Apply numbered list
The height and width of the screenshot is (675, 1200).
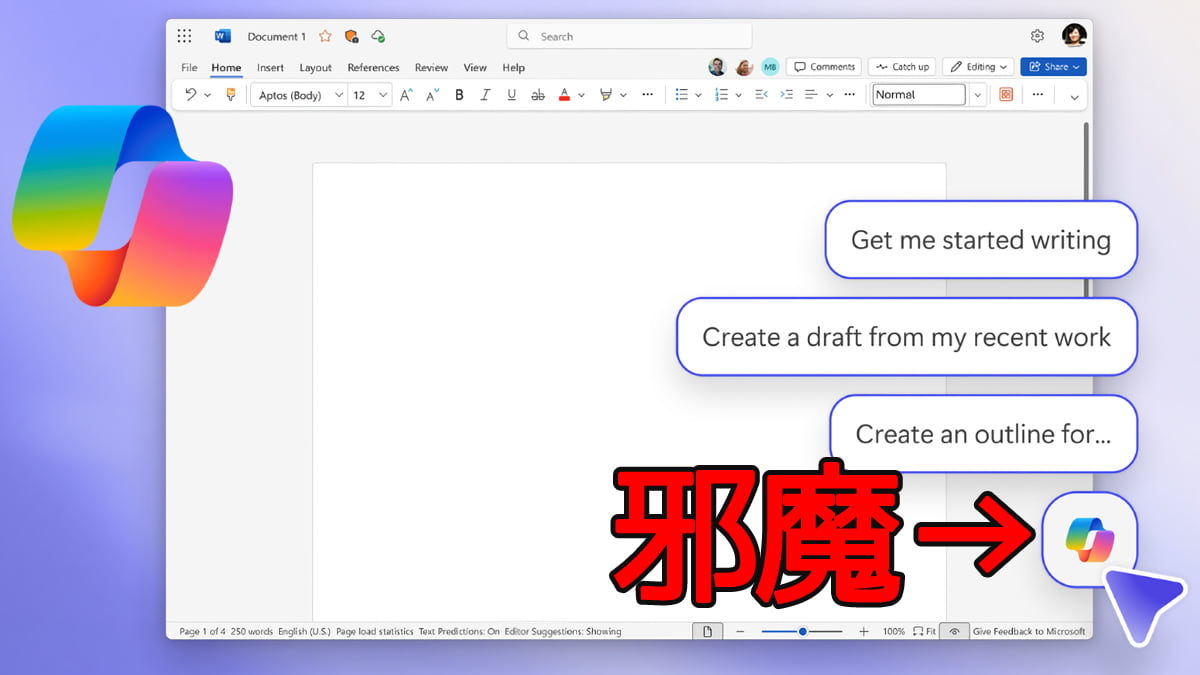pos(722,95)
